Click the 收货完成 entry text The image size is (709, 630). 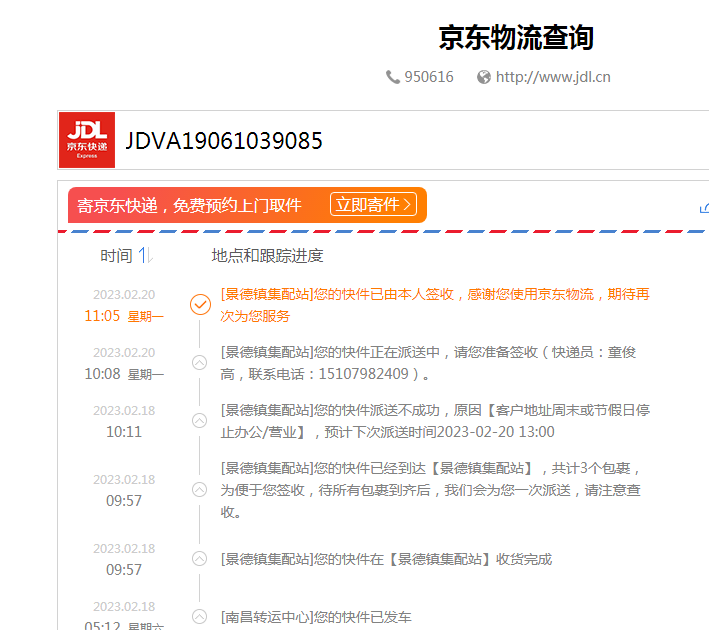386,559
